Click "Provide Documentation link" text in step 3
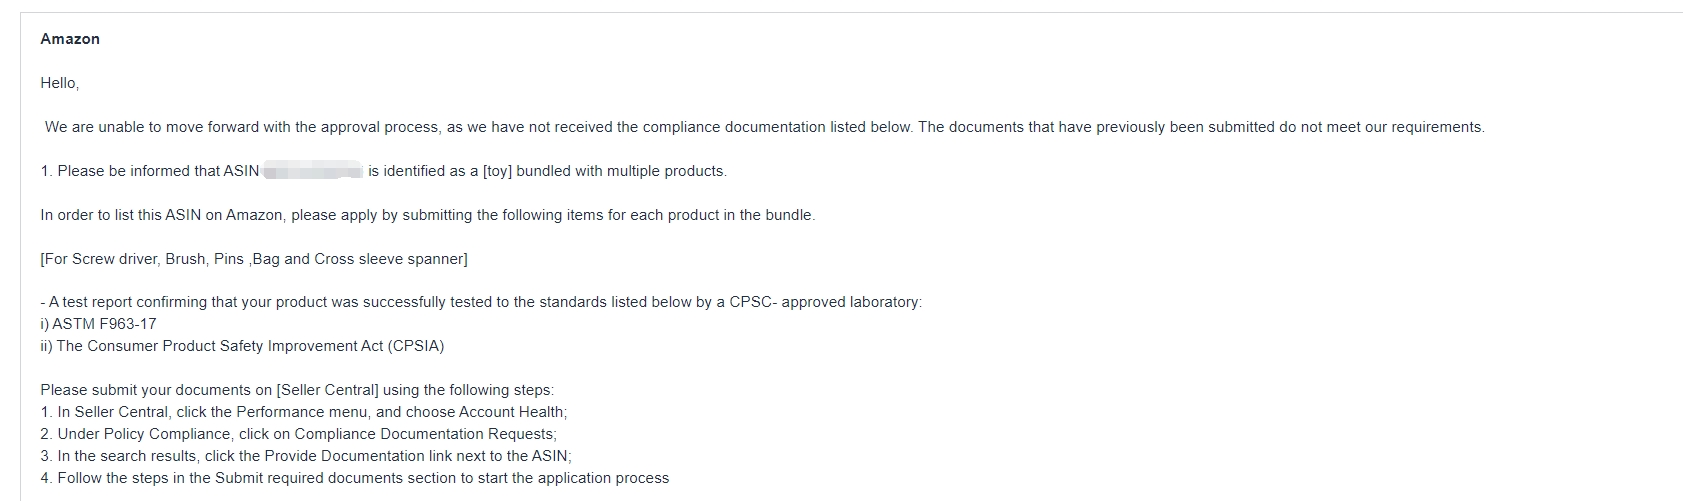The height and width of the screenshot is (501, 1683). click(x=357, y=456)
